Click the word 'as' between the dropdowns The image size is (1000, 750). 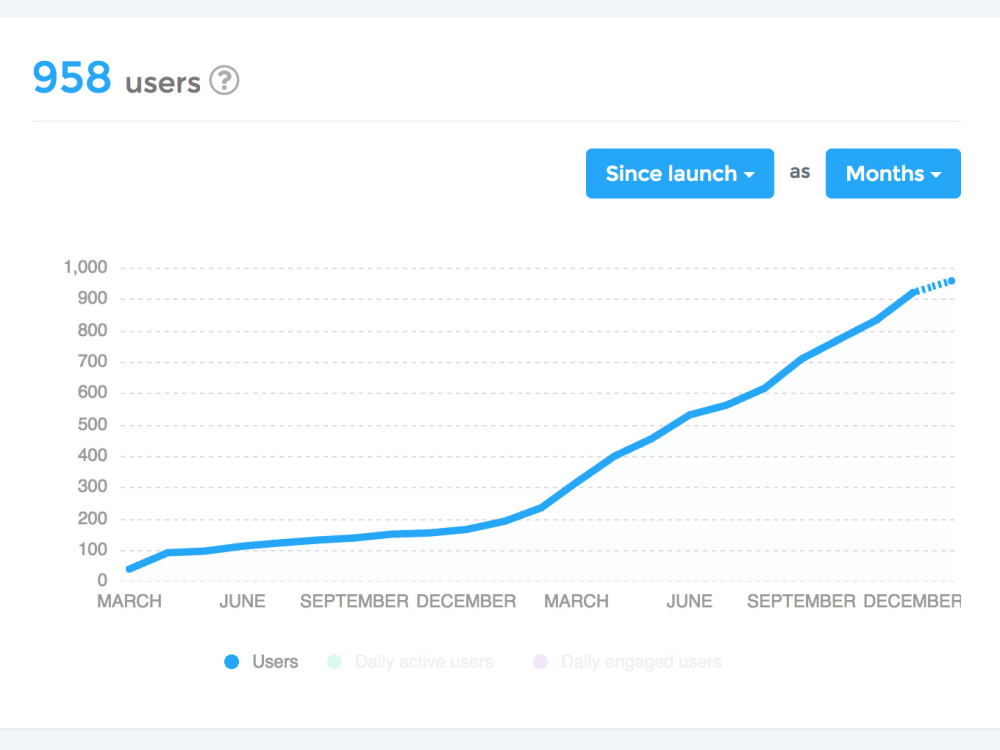(800, 172)
